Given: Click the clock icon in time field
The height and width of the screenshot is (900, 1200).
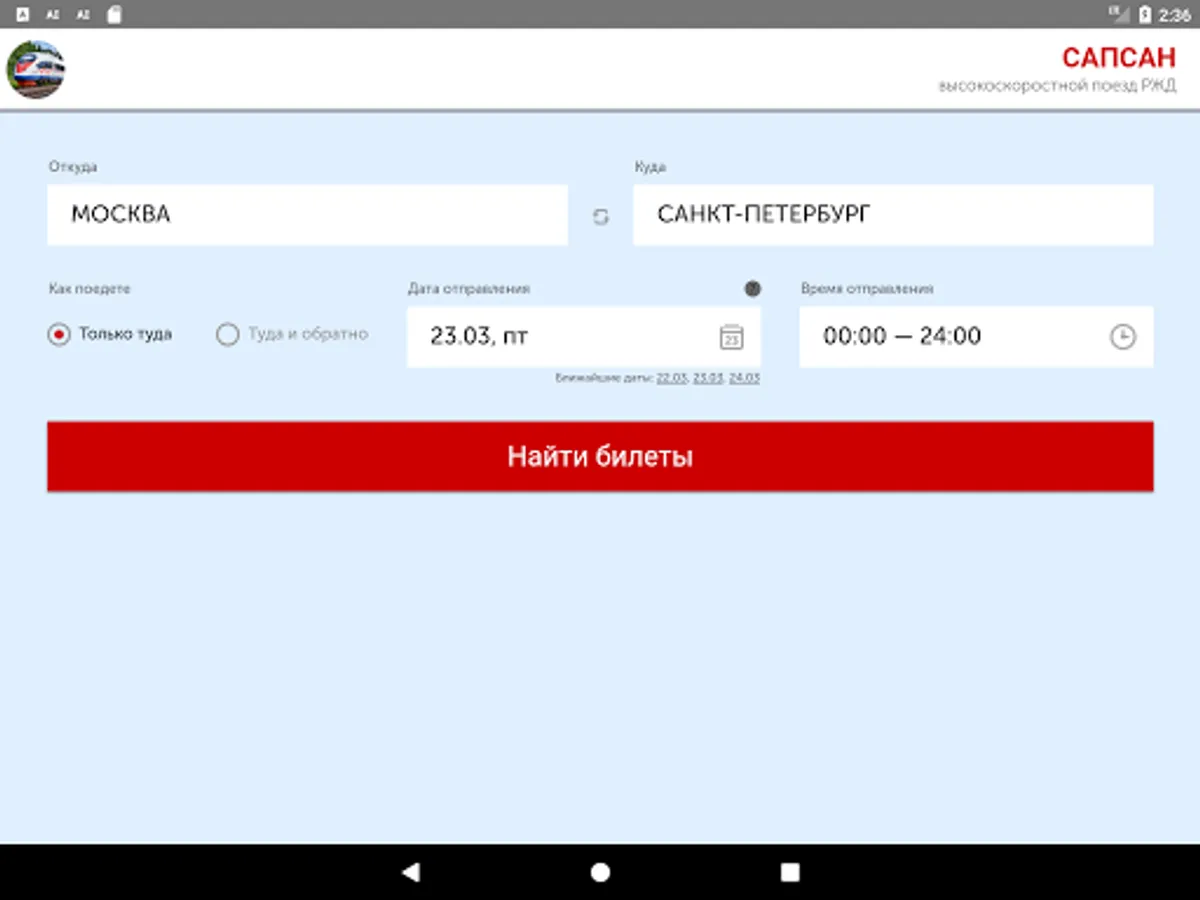Looking at the screenshot, I should click(1123, 337).
